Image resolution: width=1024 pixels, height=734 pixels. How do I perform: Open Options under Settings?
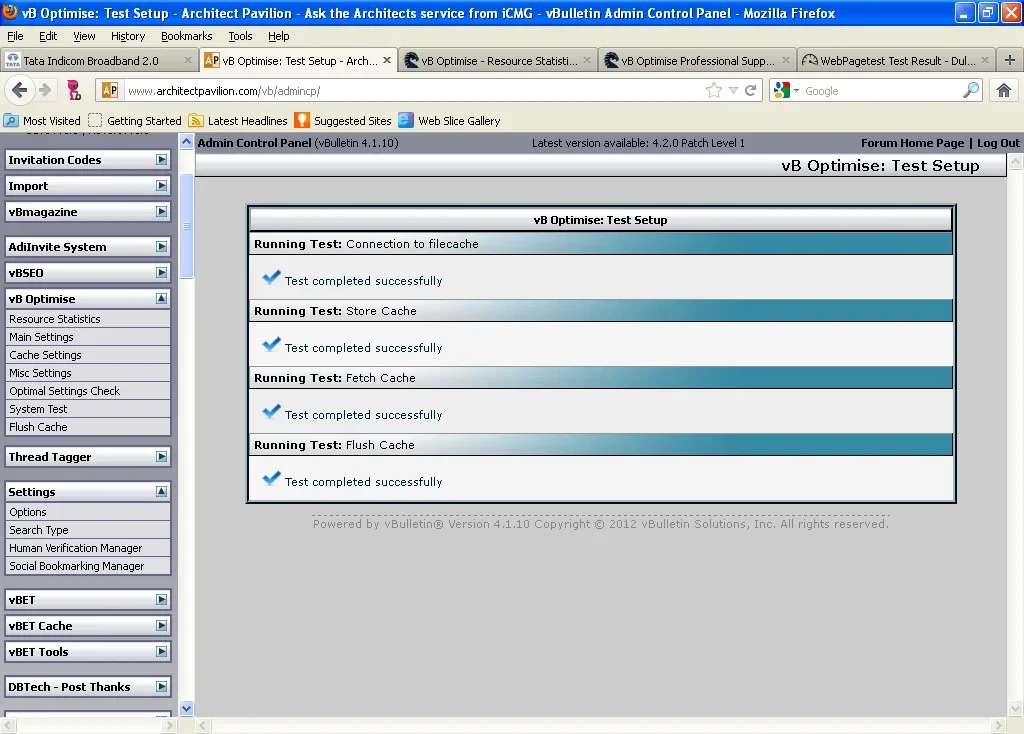click(88, 512)
